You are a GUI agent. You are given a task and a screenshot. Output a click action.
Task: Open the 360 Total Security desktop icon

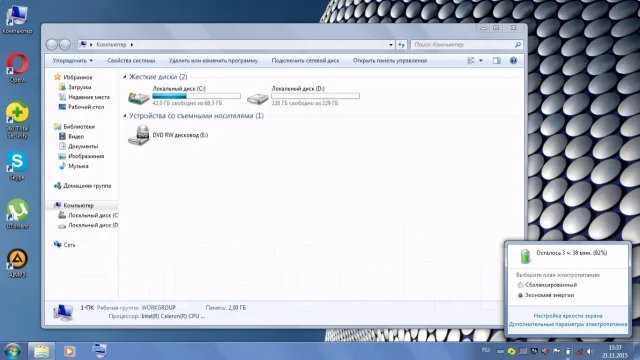pos(17,120)
